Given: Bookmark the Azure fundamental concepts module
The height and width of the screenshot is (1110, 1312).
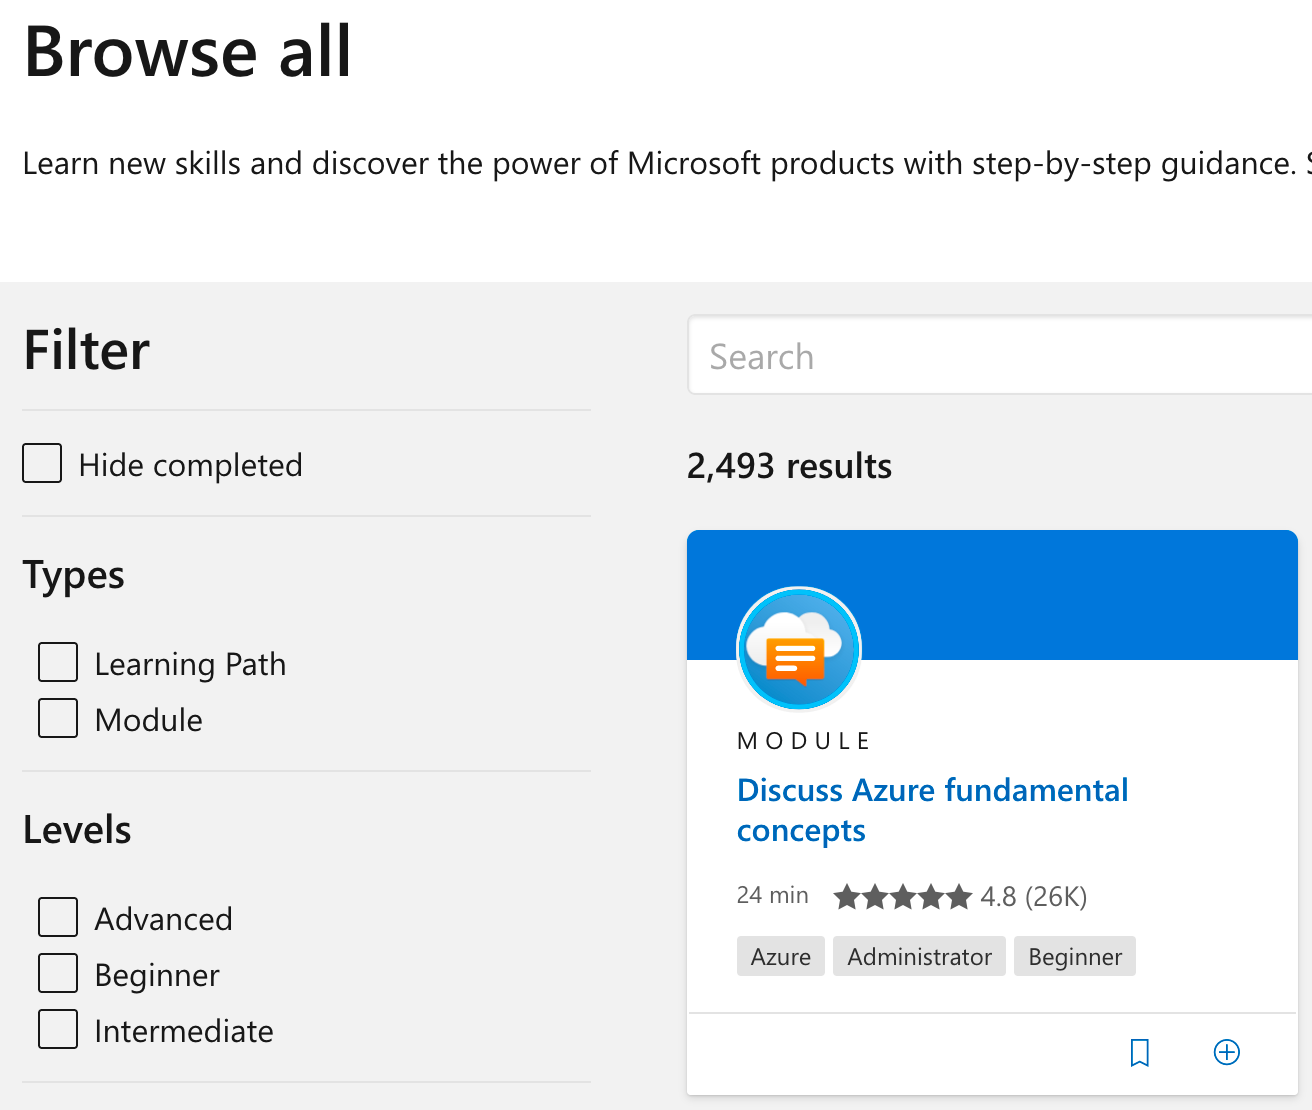Looking at the screenshot, I should click(1139, 1052).
